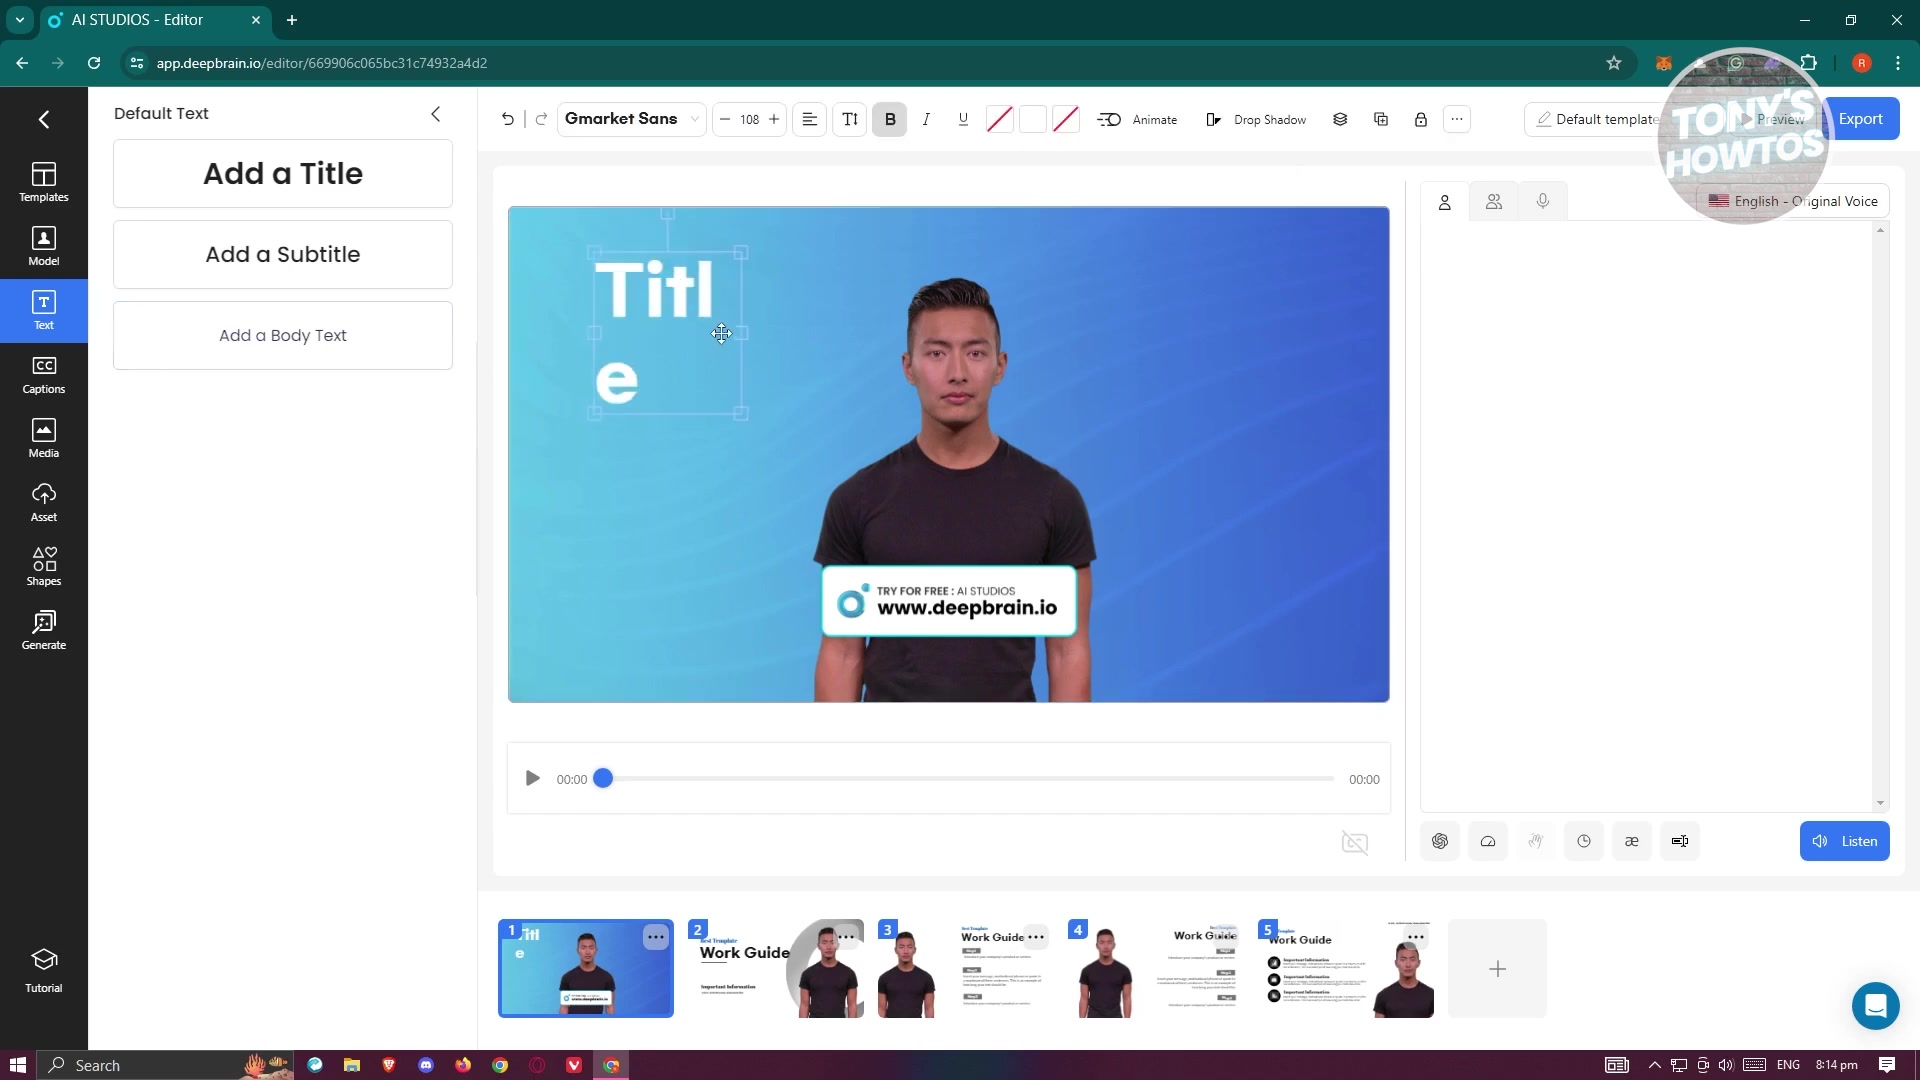The height and width of the screenshot is (1080, 1920).
Task: Pick the third slashed color swatch
Action: pos(1066,120)
